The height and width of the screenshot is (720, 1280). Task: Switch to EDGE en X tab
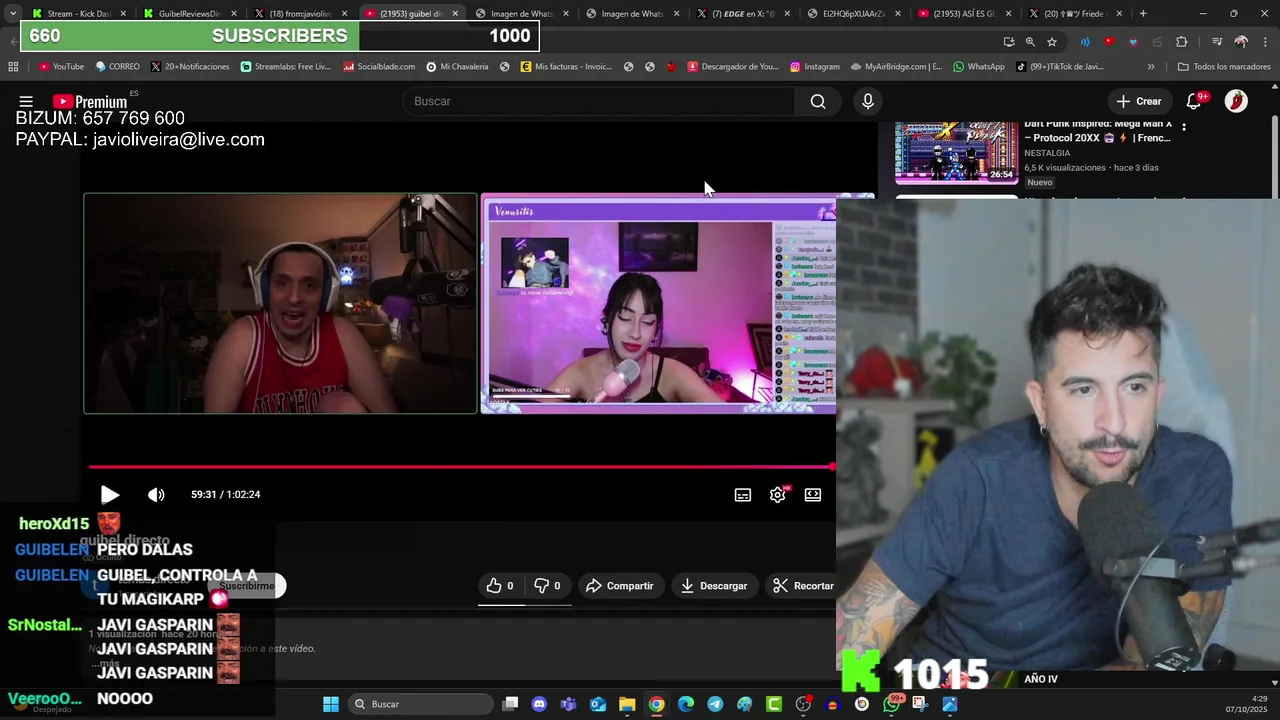point(742,14)
